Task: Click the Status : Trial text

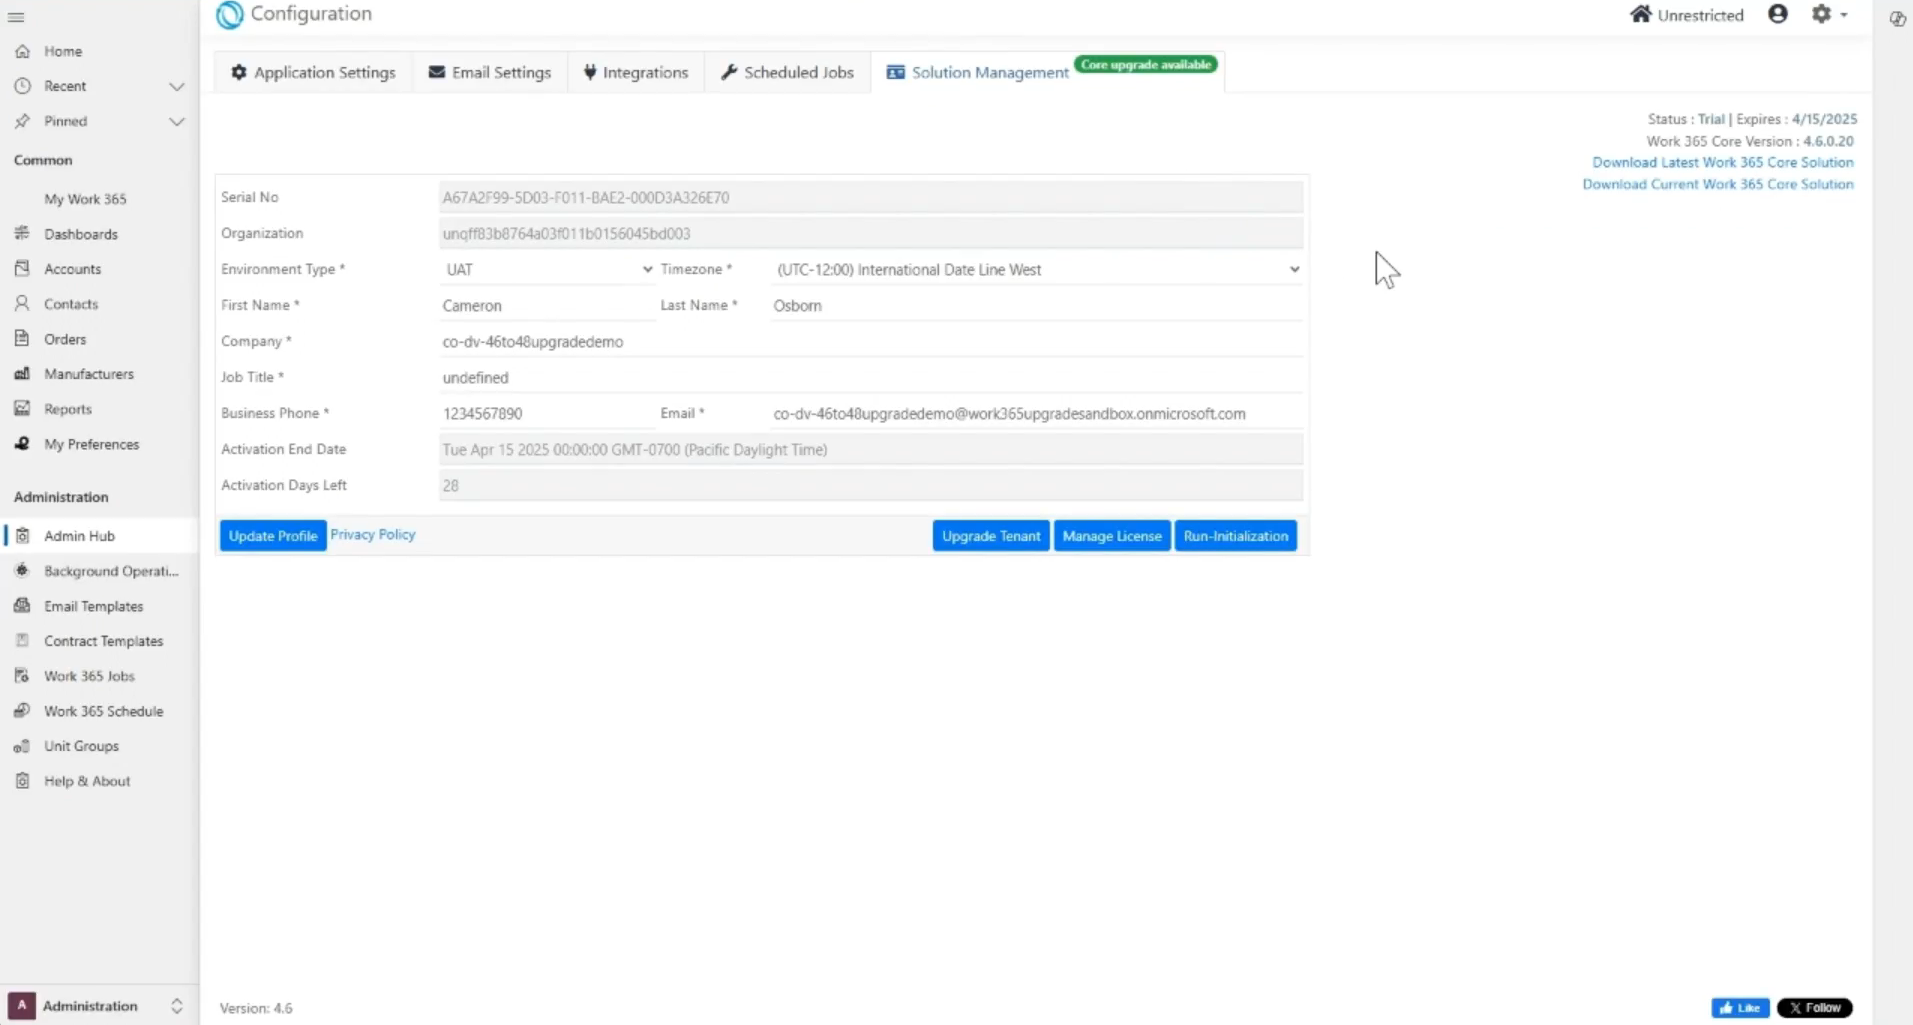Action: 1686,119
